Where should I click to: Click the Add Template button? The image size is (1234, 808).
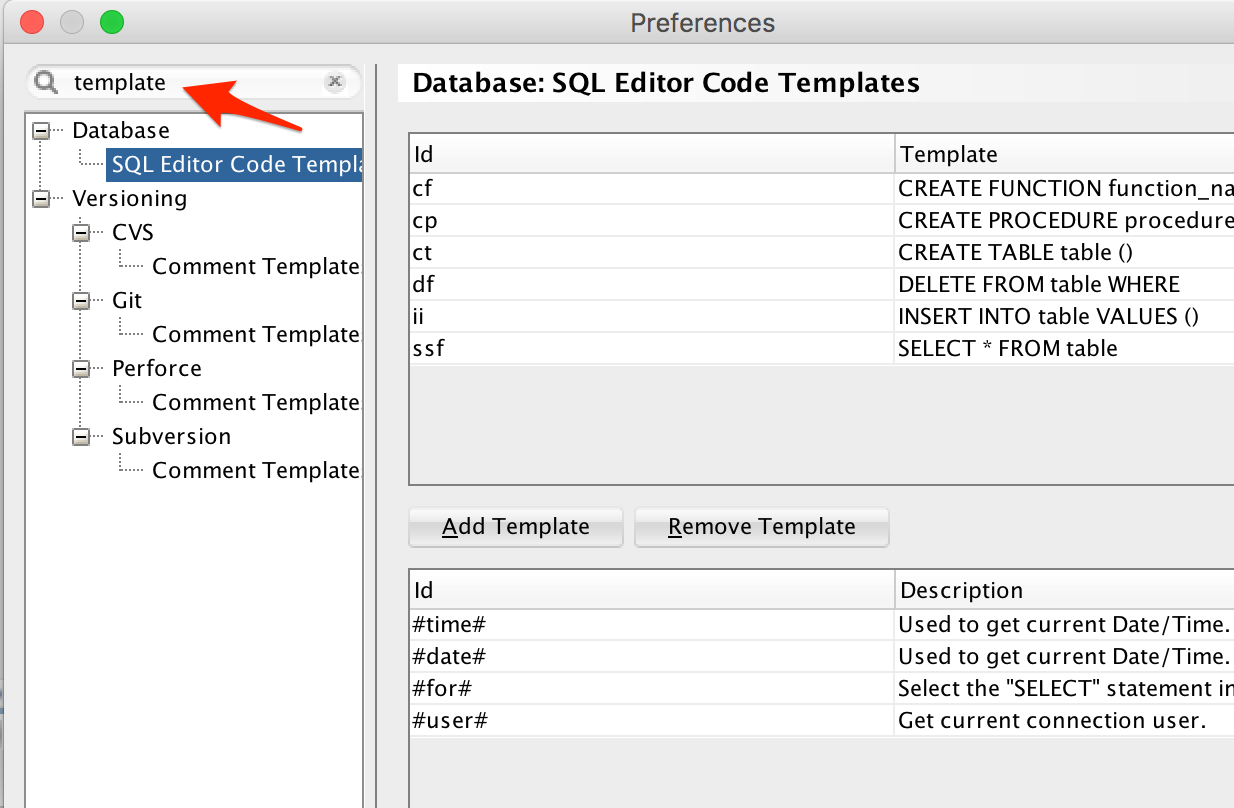515,527
